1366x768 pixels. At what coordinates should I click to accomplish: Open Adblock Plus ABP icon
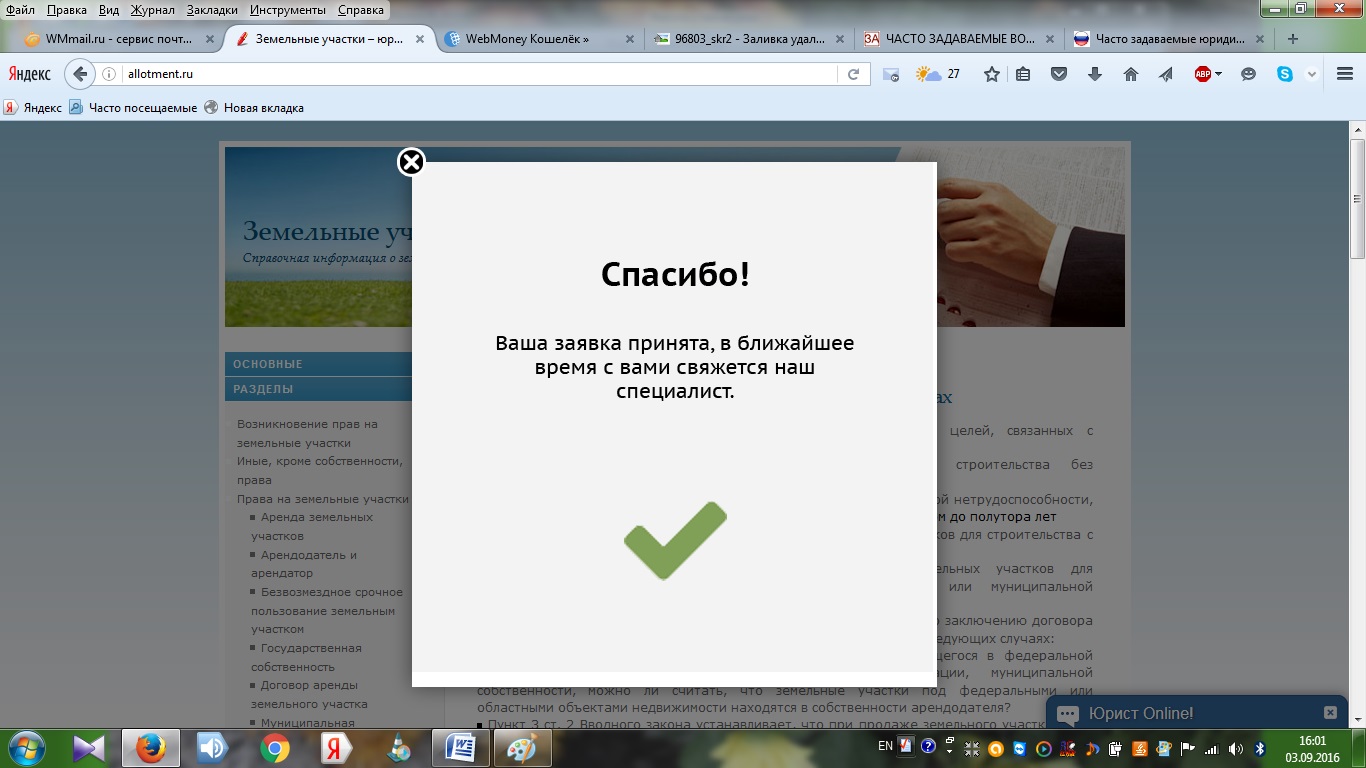pyautogui.click(x=1203, y=74)
